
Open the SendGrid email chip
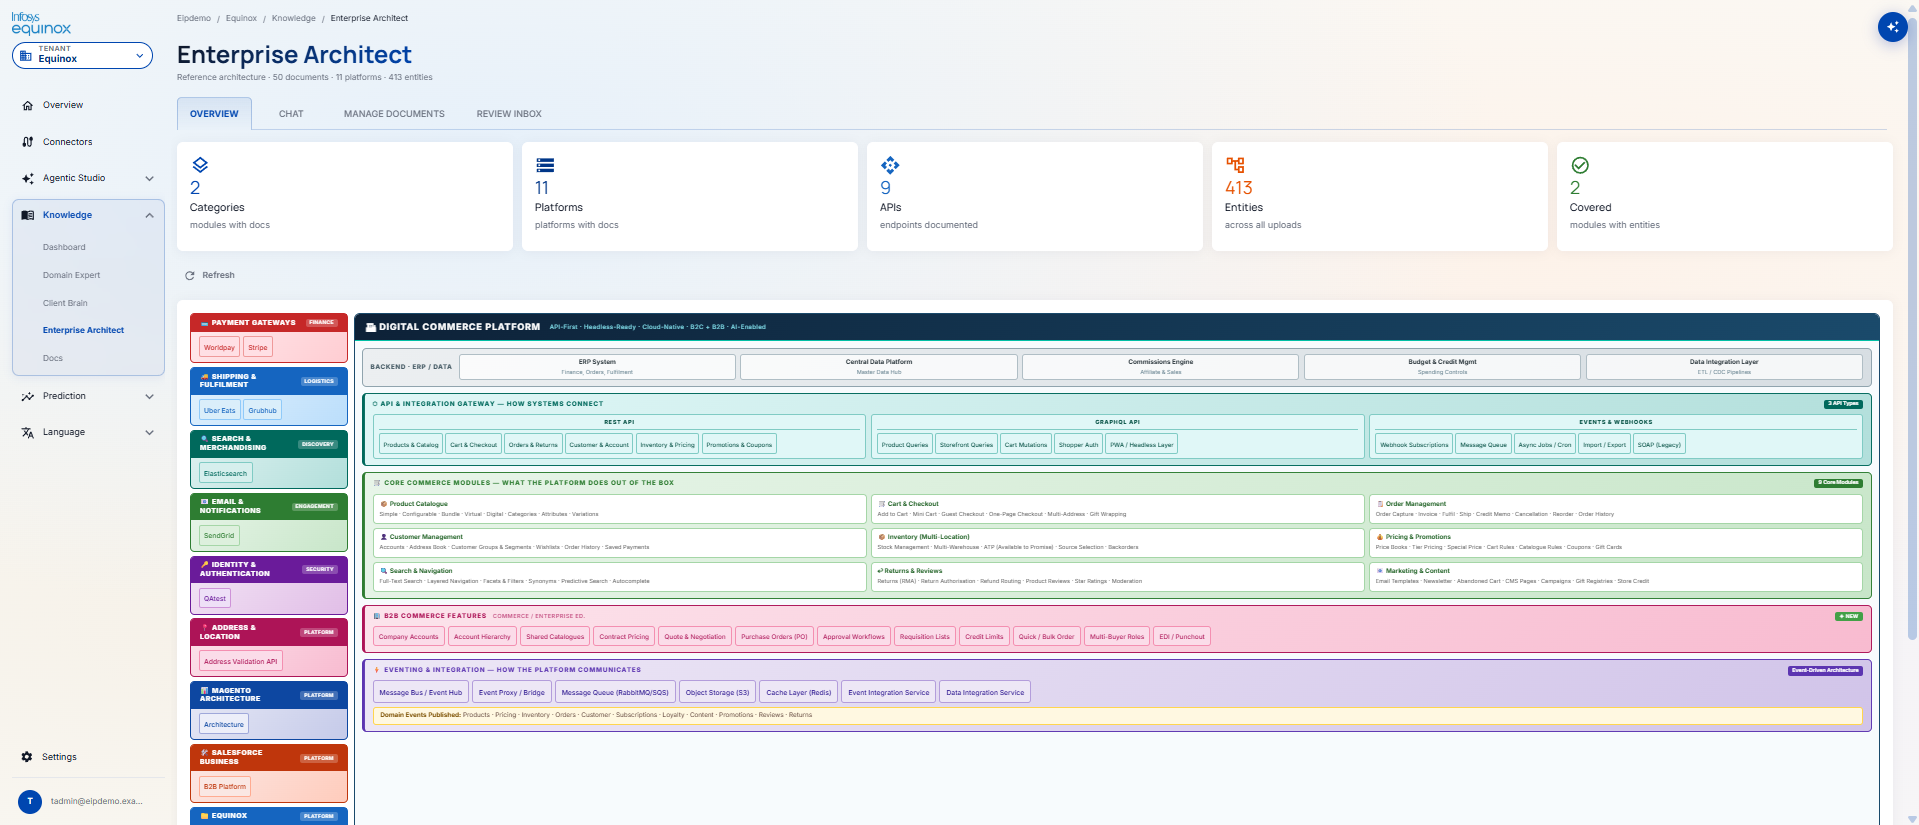pos(219,536)
